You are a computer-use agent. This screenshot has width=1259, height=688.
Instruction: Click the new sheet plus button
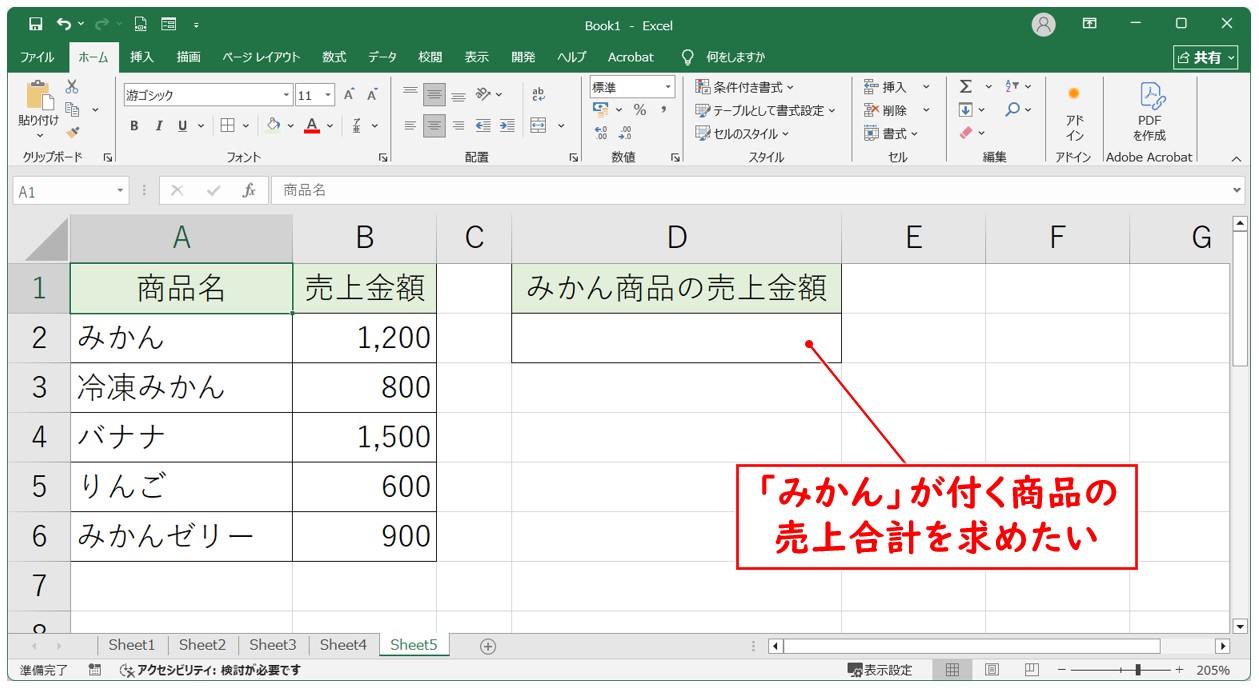(488, 646)
